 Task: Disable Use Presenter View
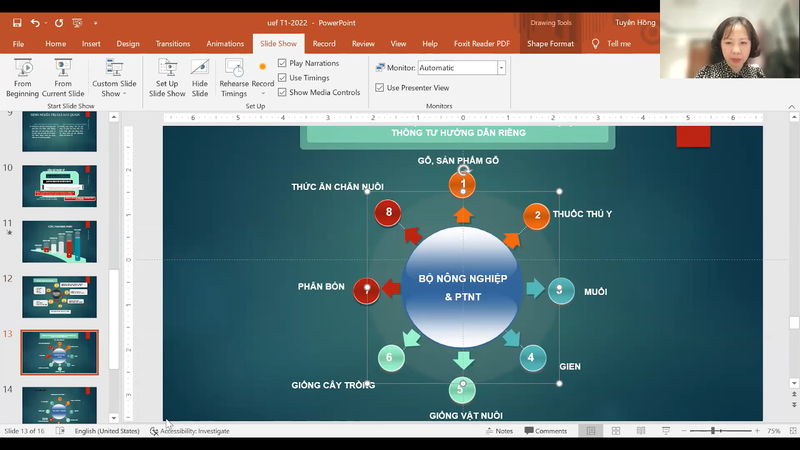tap(380, 88)
